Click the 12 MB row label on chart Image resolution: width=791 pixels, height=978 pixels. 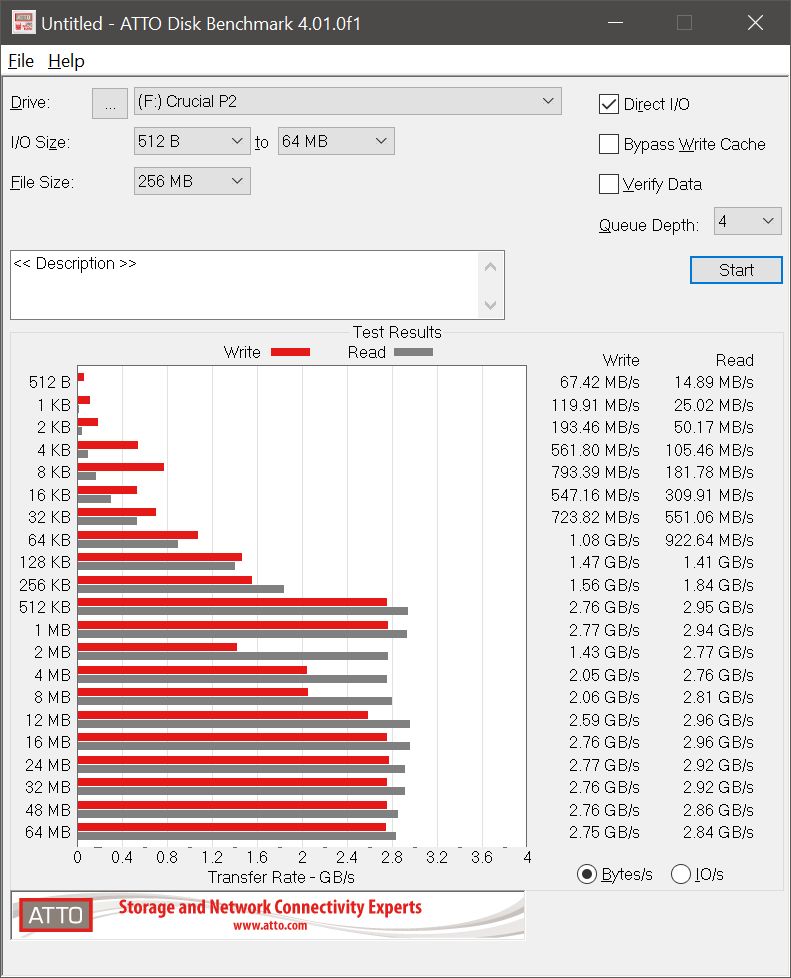coord(48,720)
